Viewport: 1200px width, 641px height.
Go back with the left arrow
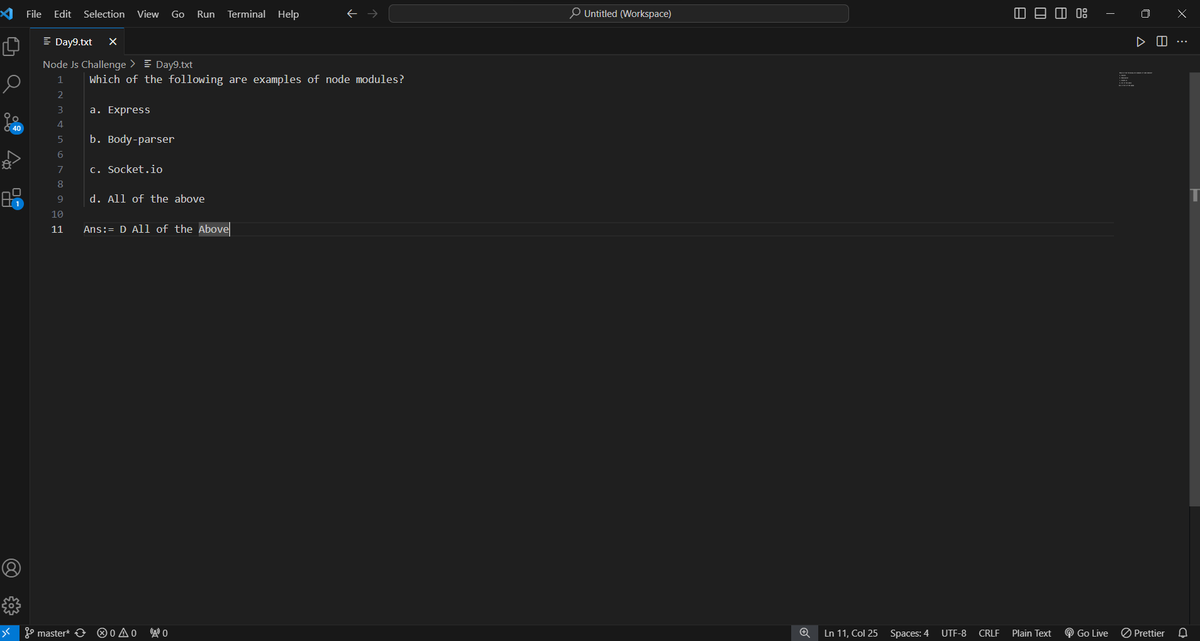click(351, 14)
